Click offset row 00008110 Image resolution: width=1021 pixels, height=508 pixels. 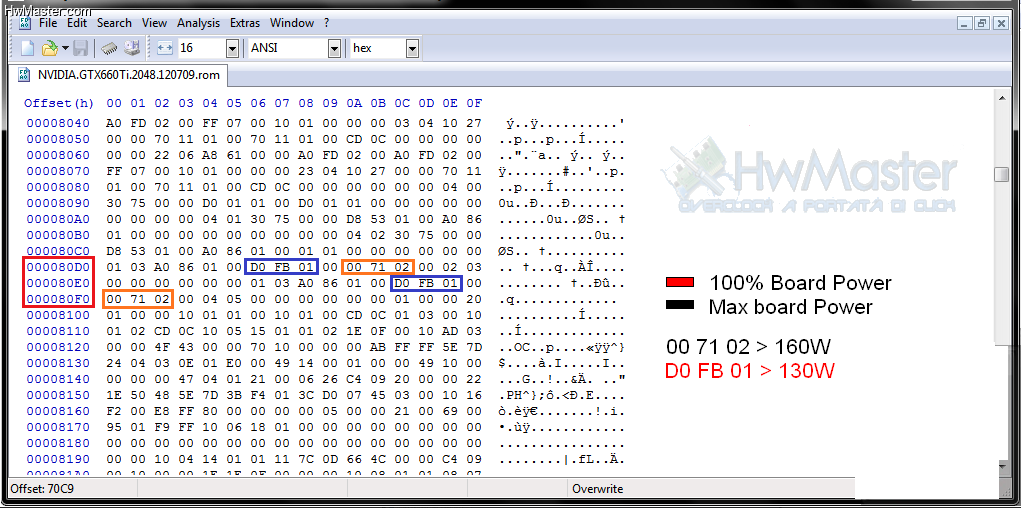coord(58,332)
